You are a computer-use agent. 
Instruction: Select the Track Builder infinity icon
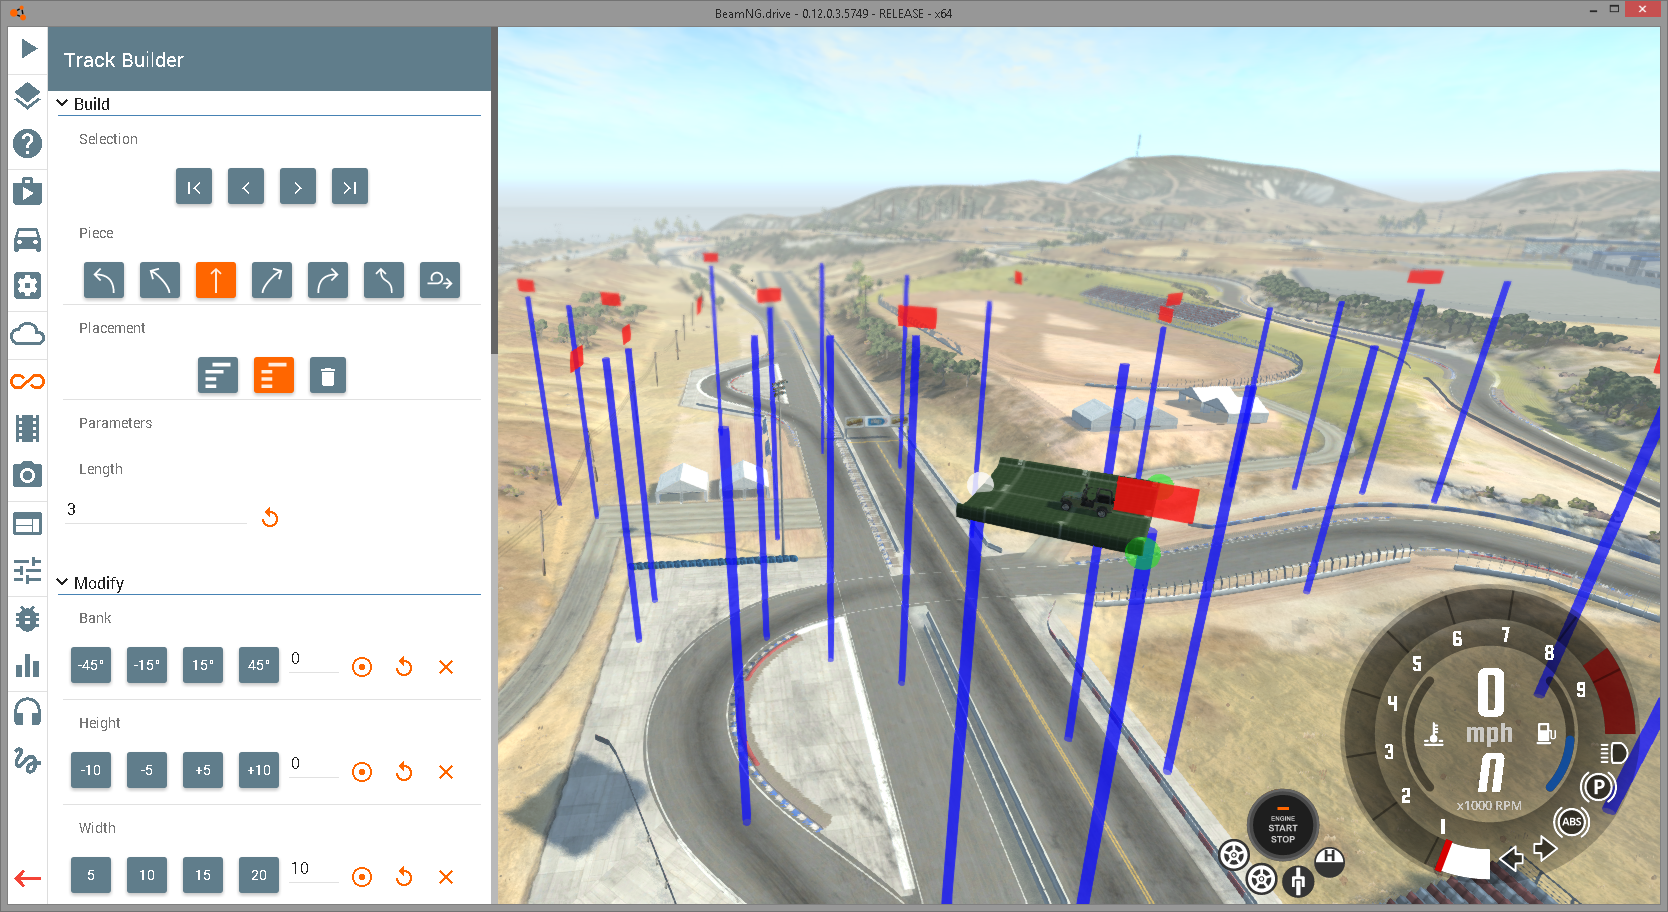tap(28, 381)
